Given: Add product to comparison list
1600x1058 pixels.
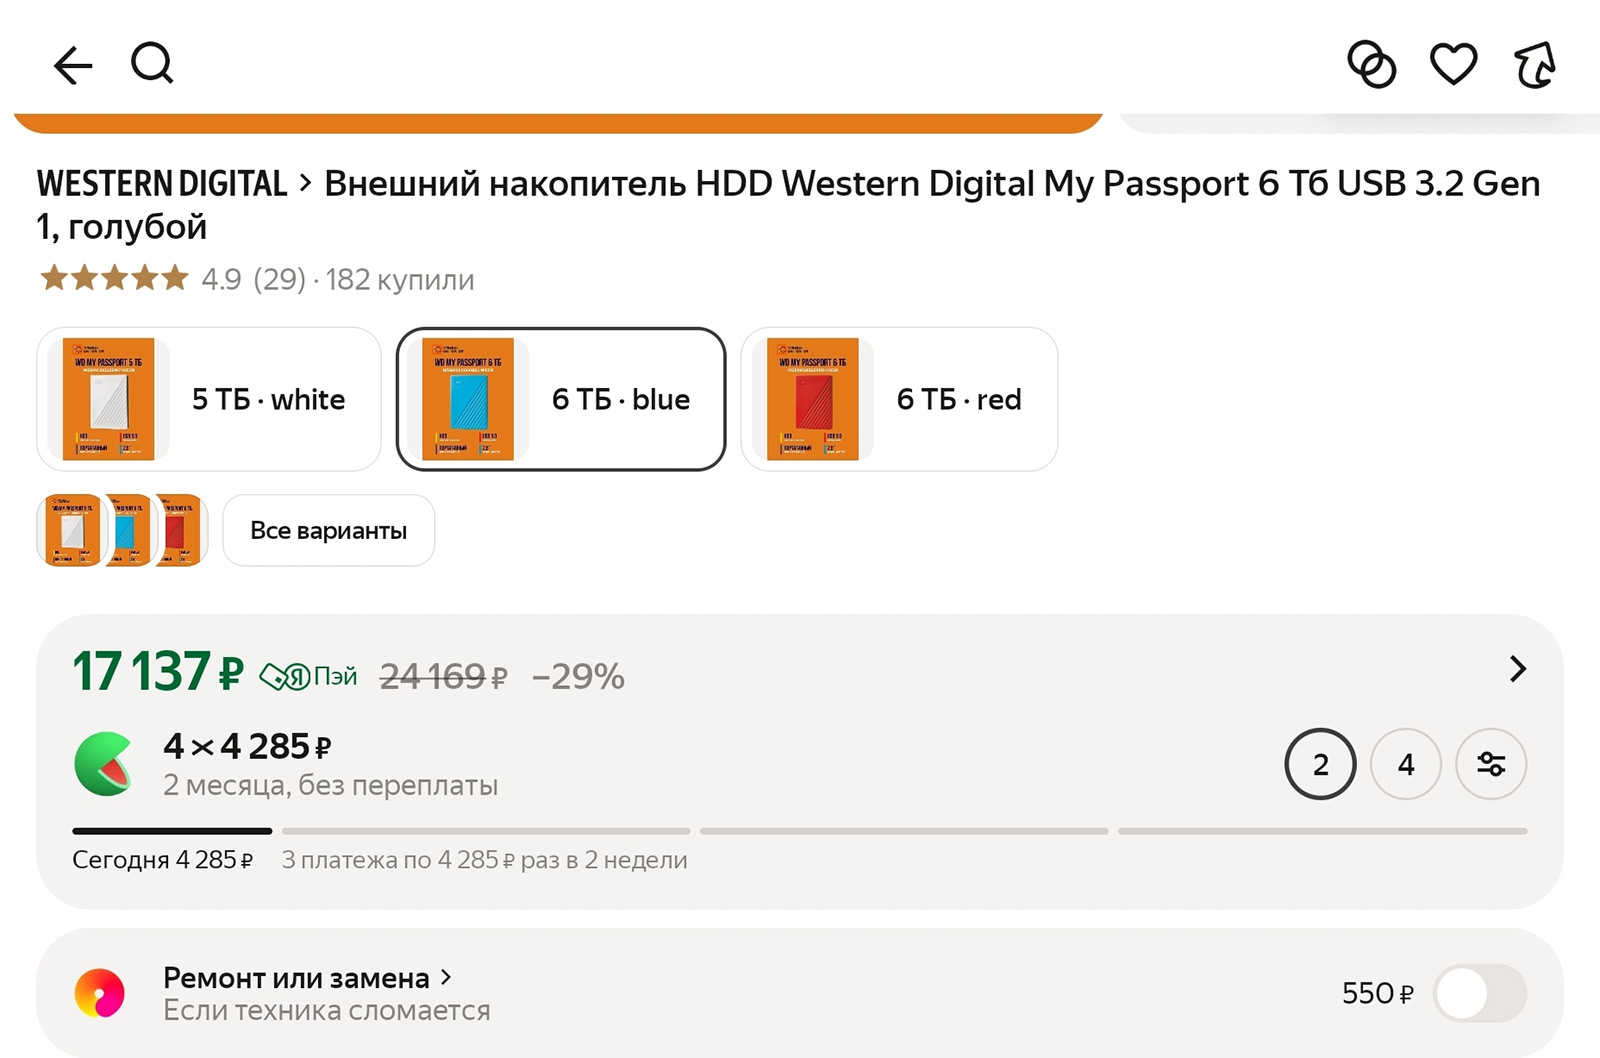Looking at the screenshot, I should [1371, 65].
